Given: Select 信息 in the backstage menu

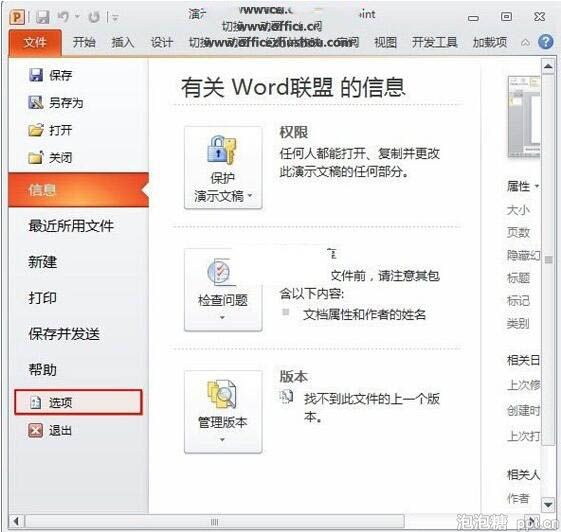Looking at the screenshot, I should 78,190.
